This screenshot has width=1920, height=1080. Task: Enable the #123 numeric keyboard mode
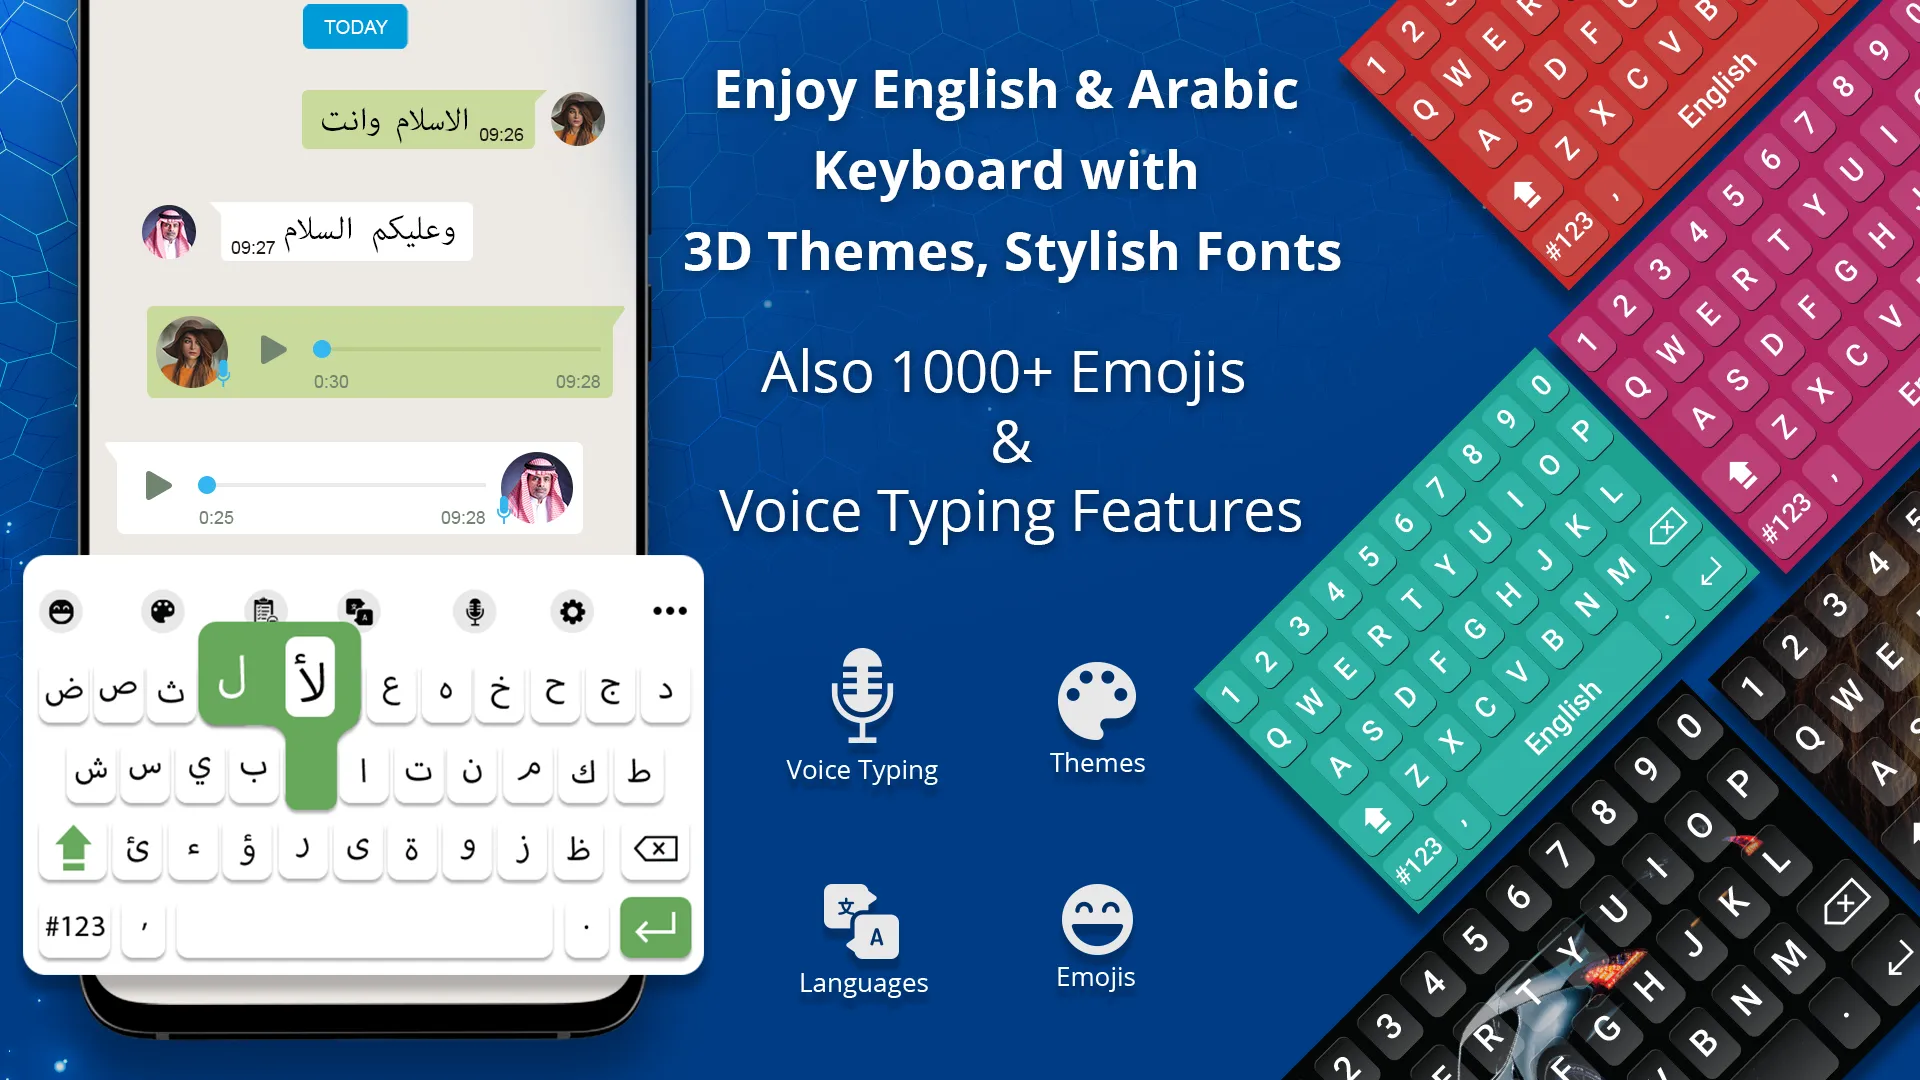[73, 926]
